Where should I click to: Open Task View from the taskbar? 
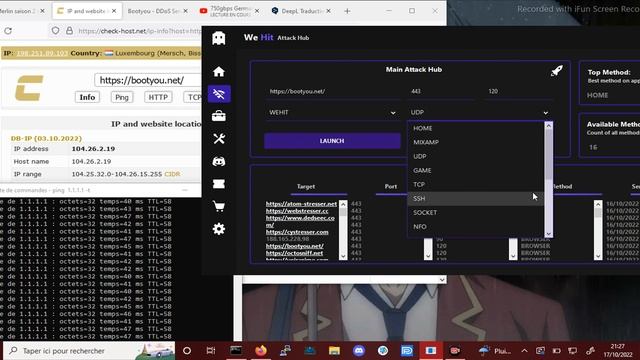click(x=211, y=351)
